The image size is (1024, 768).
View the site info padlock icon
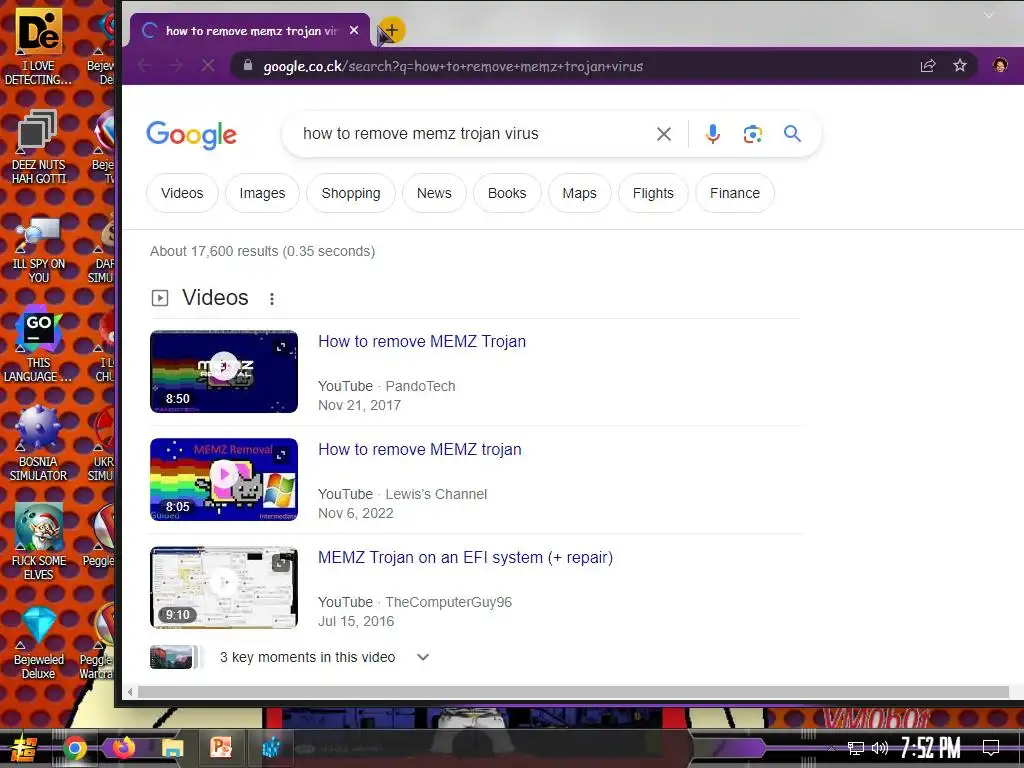(248, 65)
